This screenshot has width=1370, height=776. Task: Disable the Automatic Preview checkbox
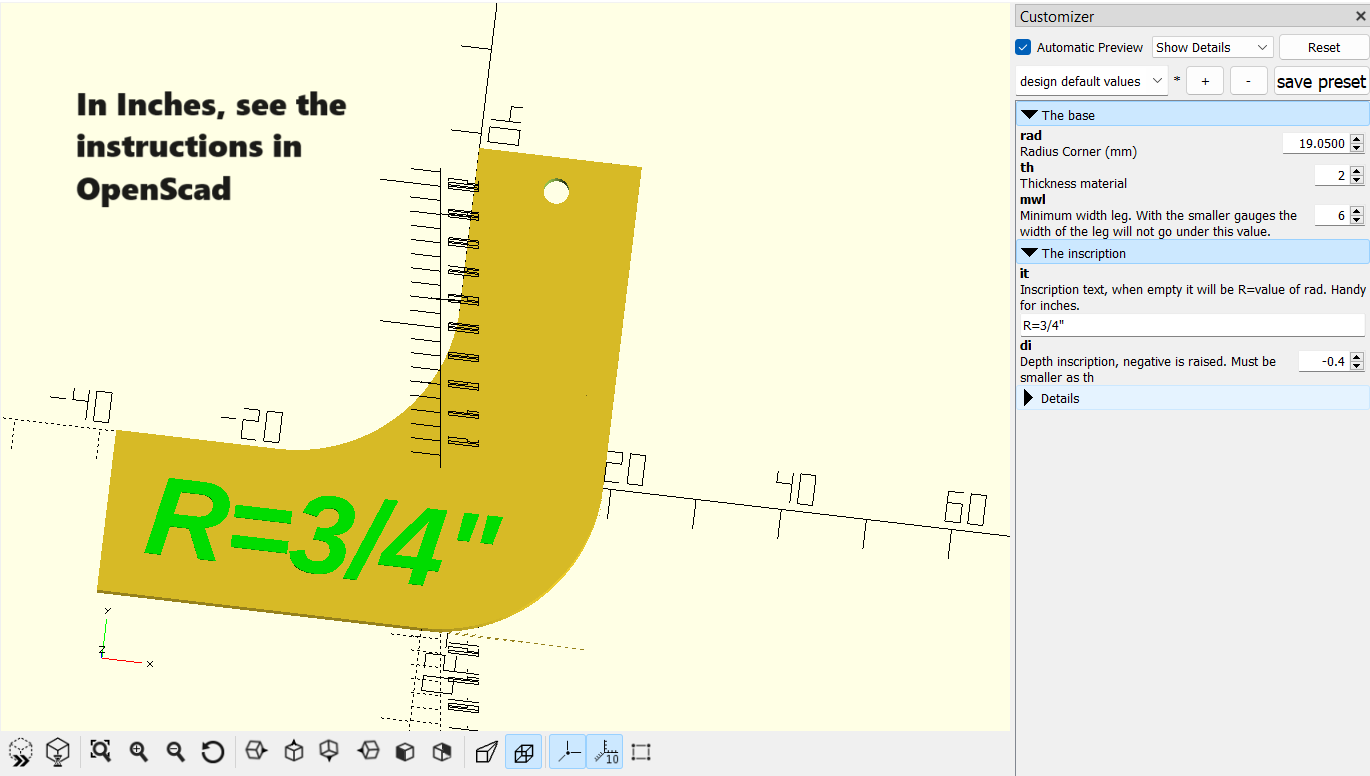1022,47
